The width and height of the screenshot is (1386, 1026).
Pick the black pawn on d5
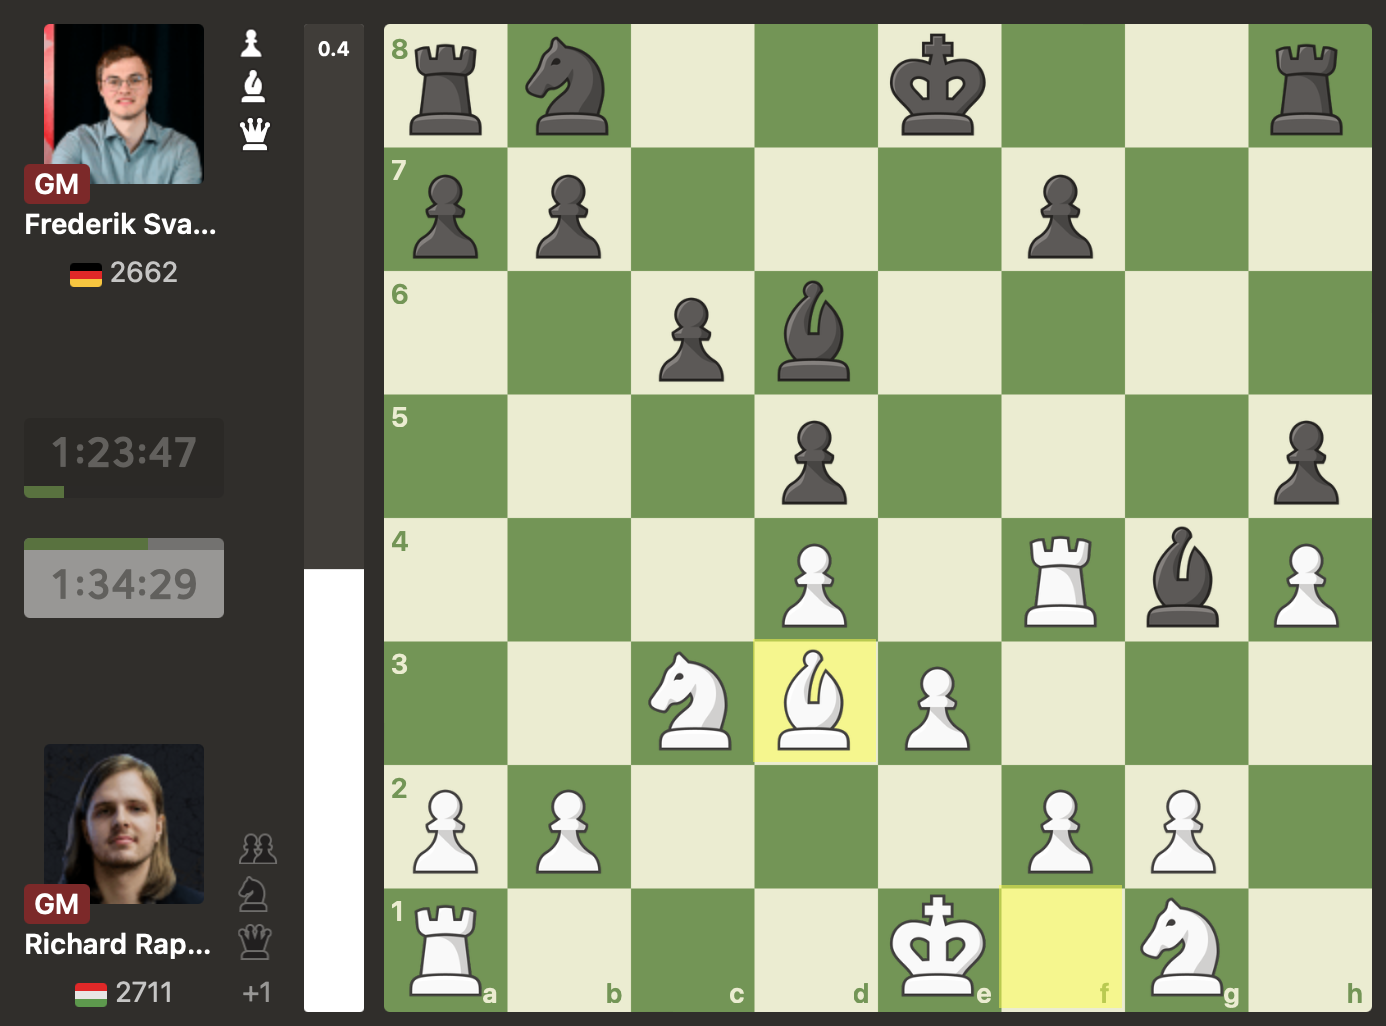point(815,461)
